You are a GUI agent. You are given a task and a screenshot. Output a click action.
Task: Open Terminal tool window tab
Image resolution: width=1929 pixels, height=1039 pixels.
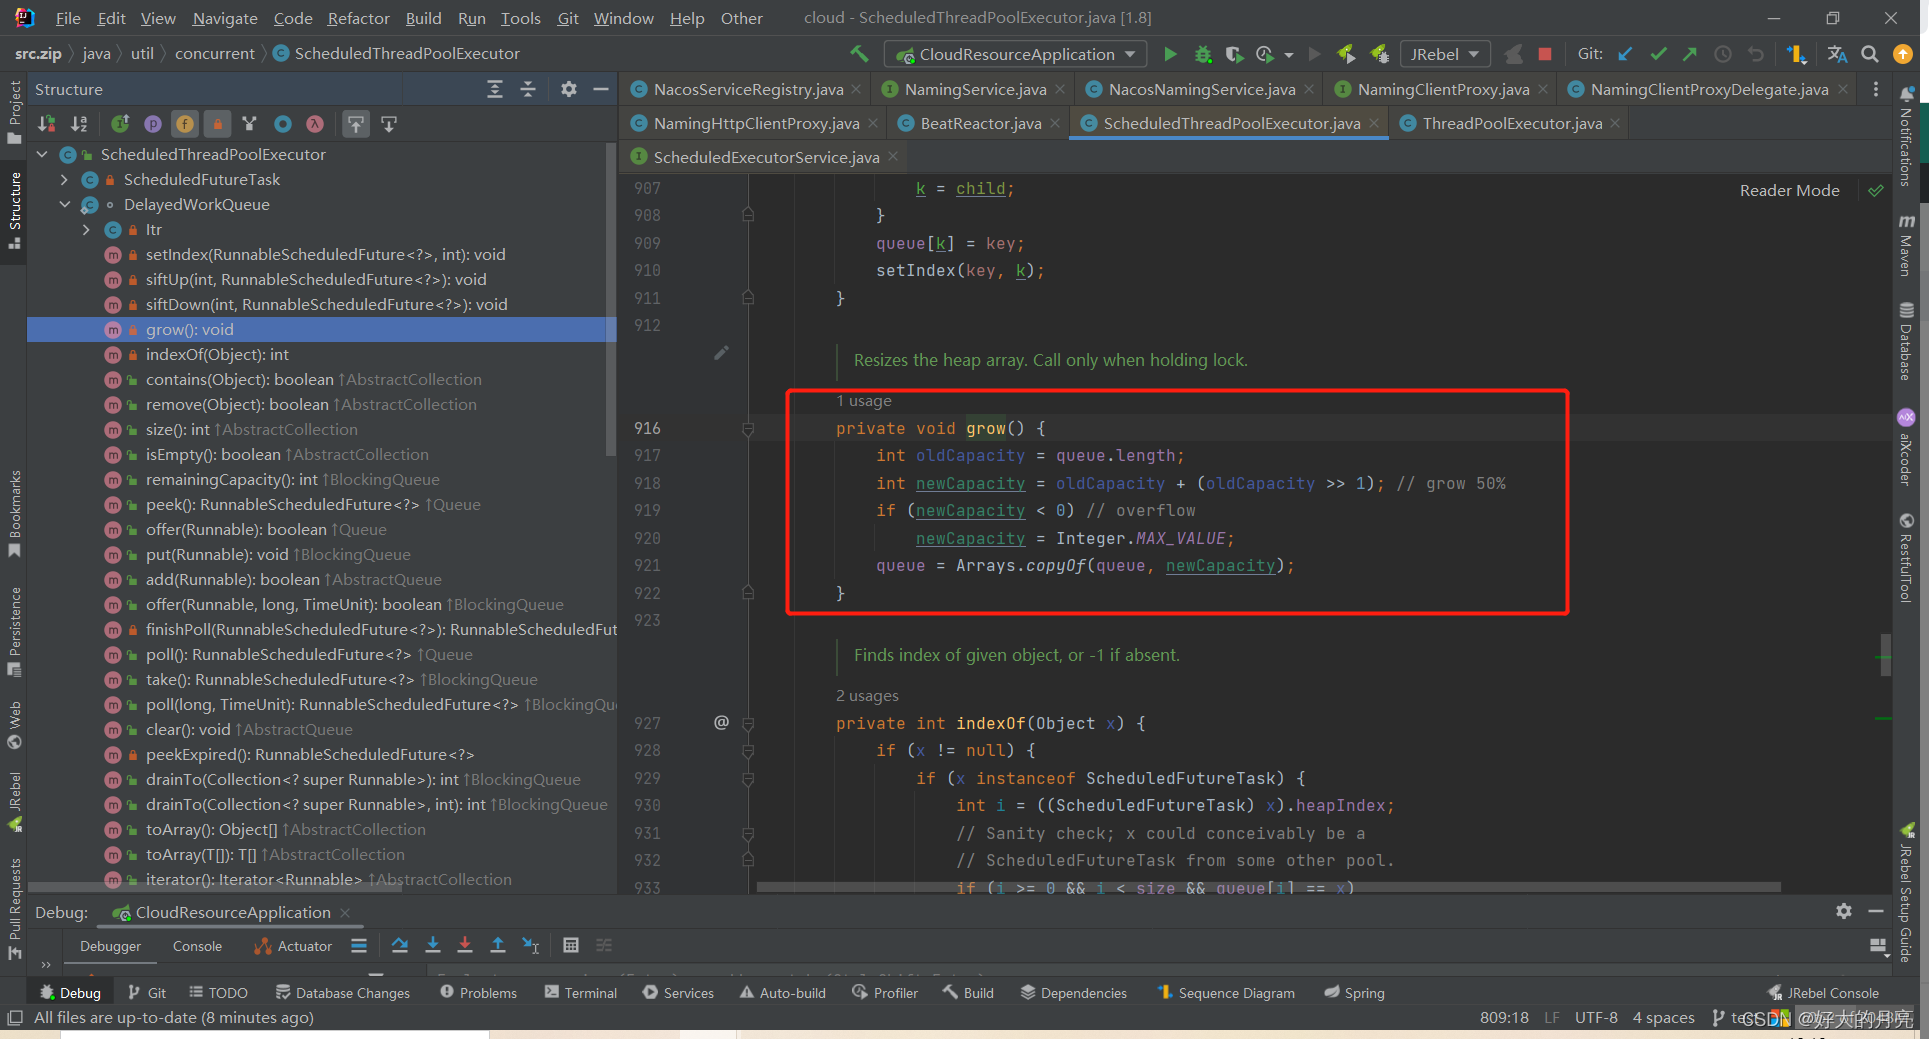pyautogui.click(x=580, y=992)
